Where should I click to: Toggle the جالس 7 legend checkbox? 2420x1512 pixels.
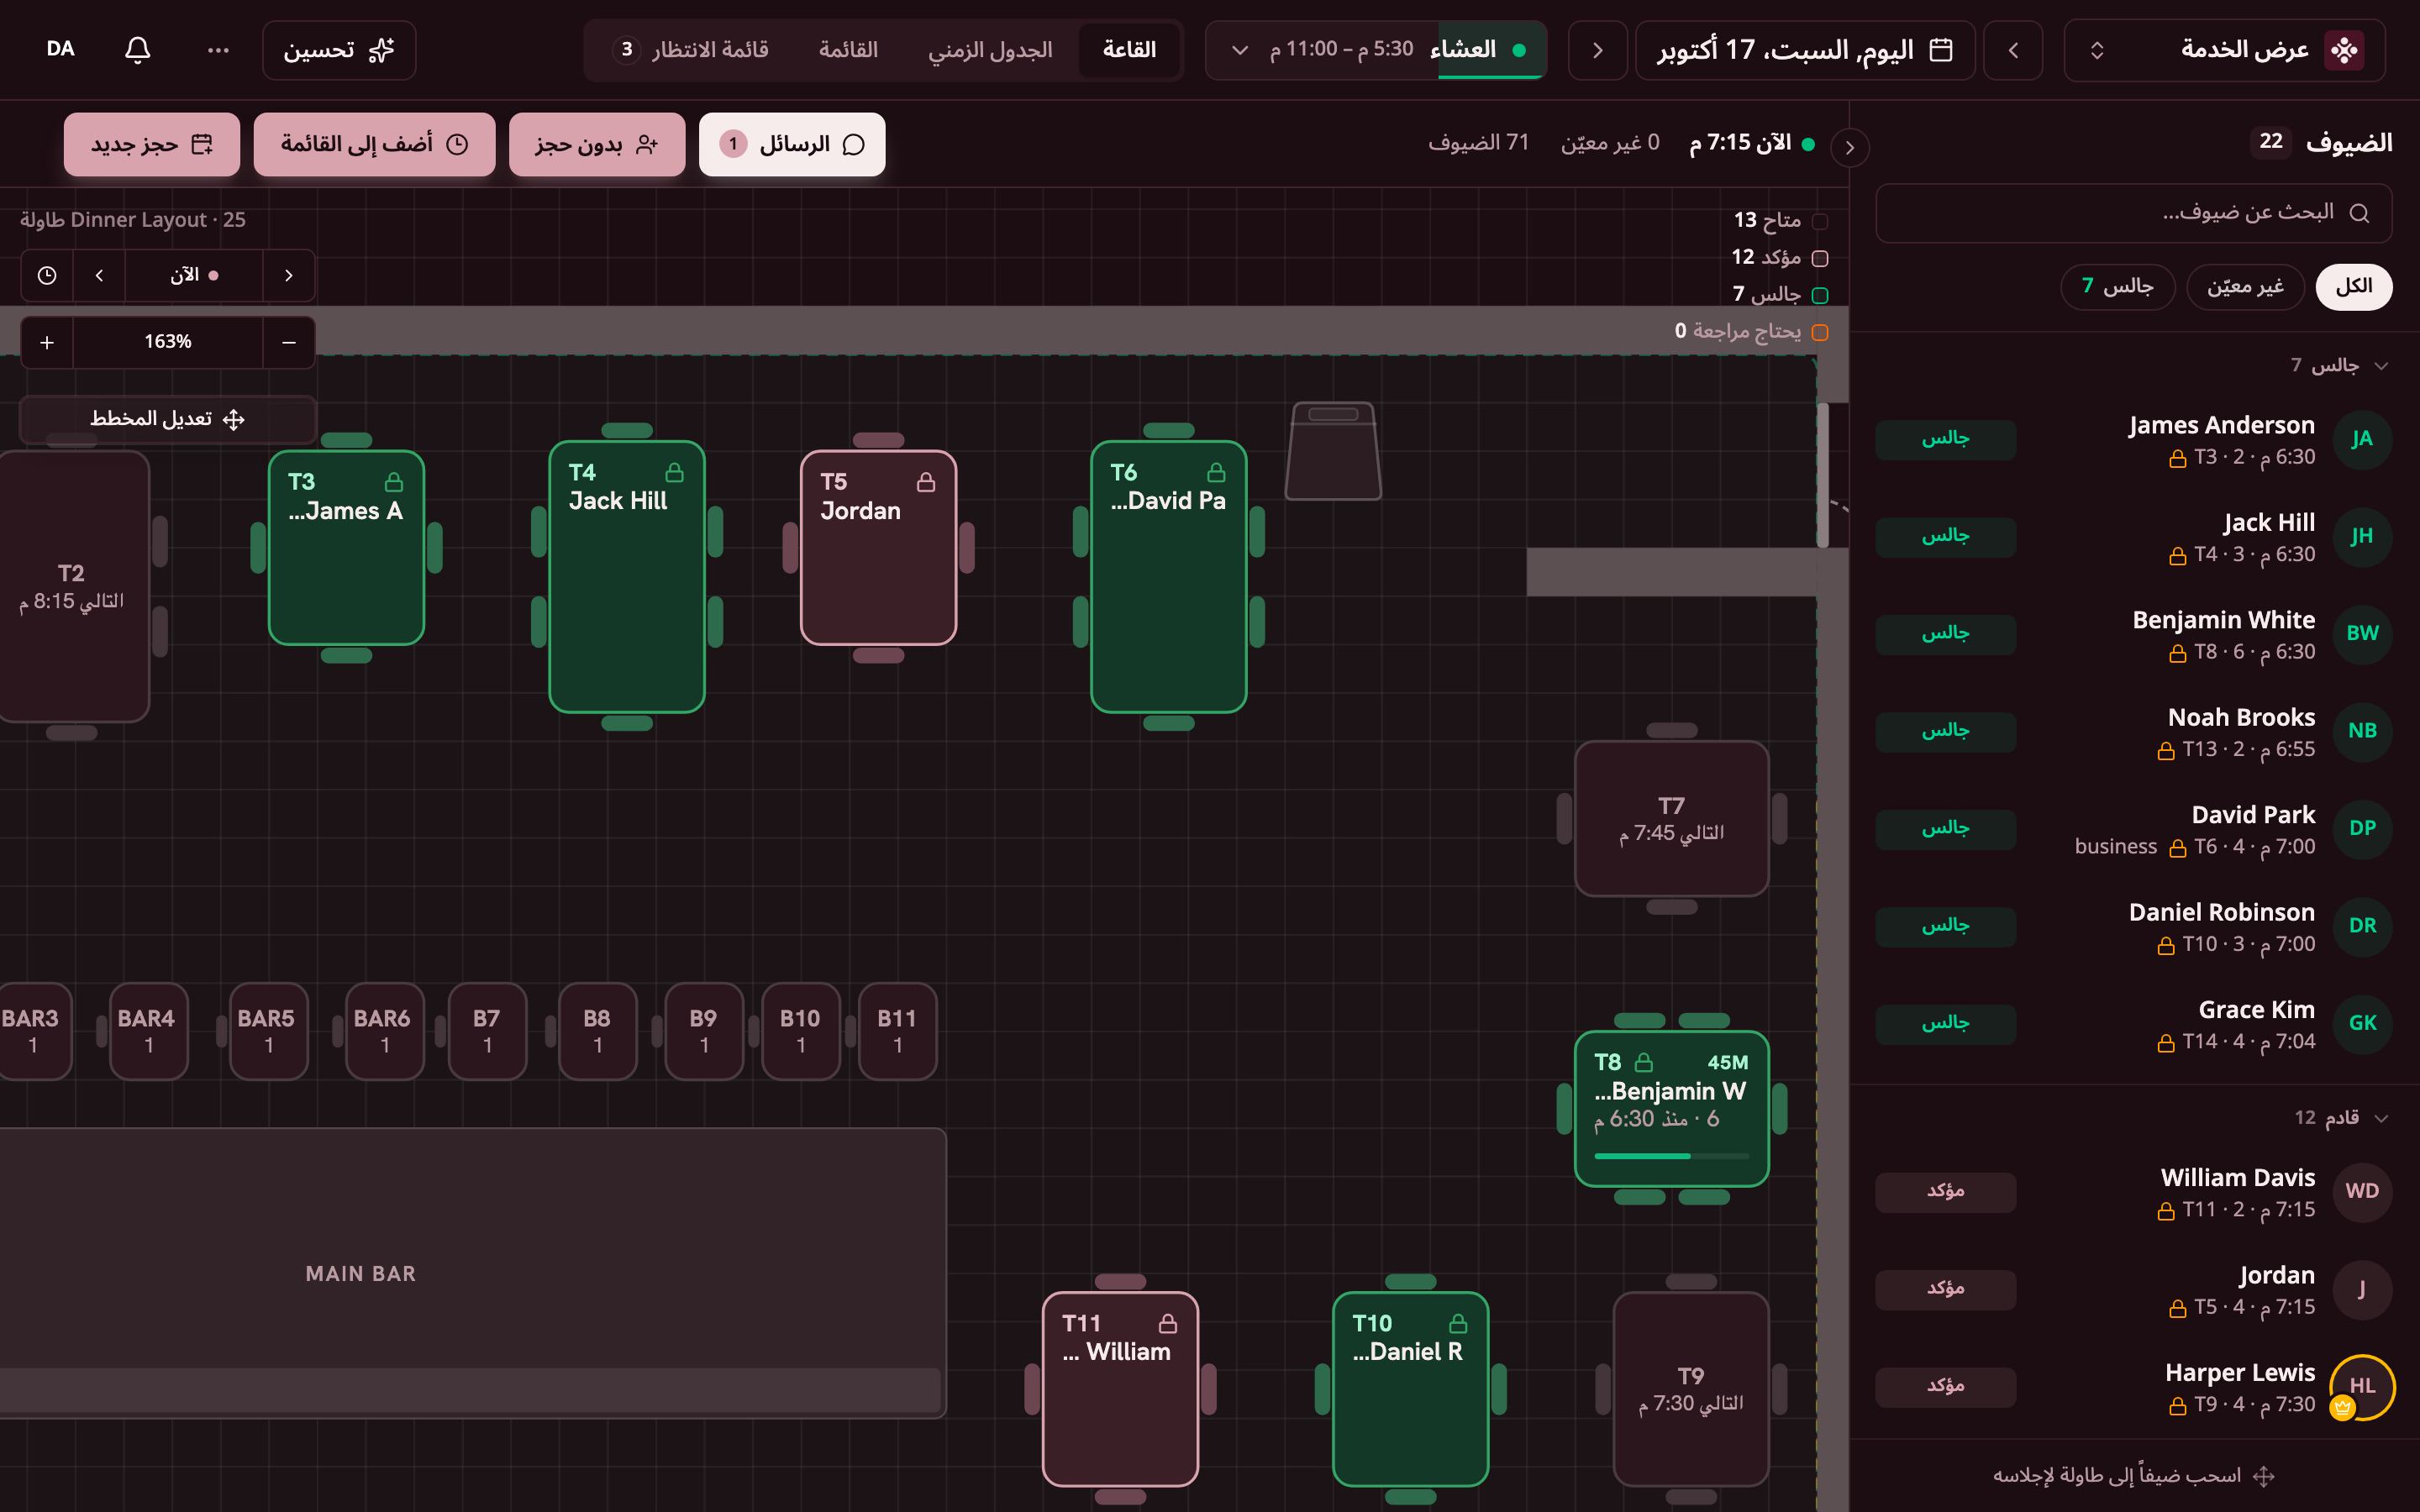[x=1820, y=295]
